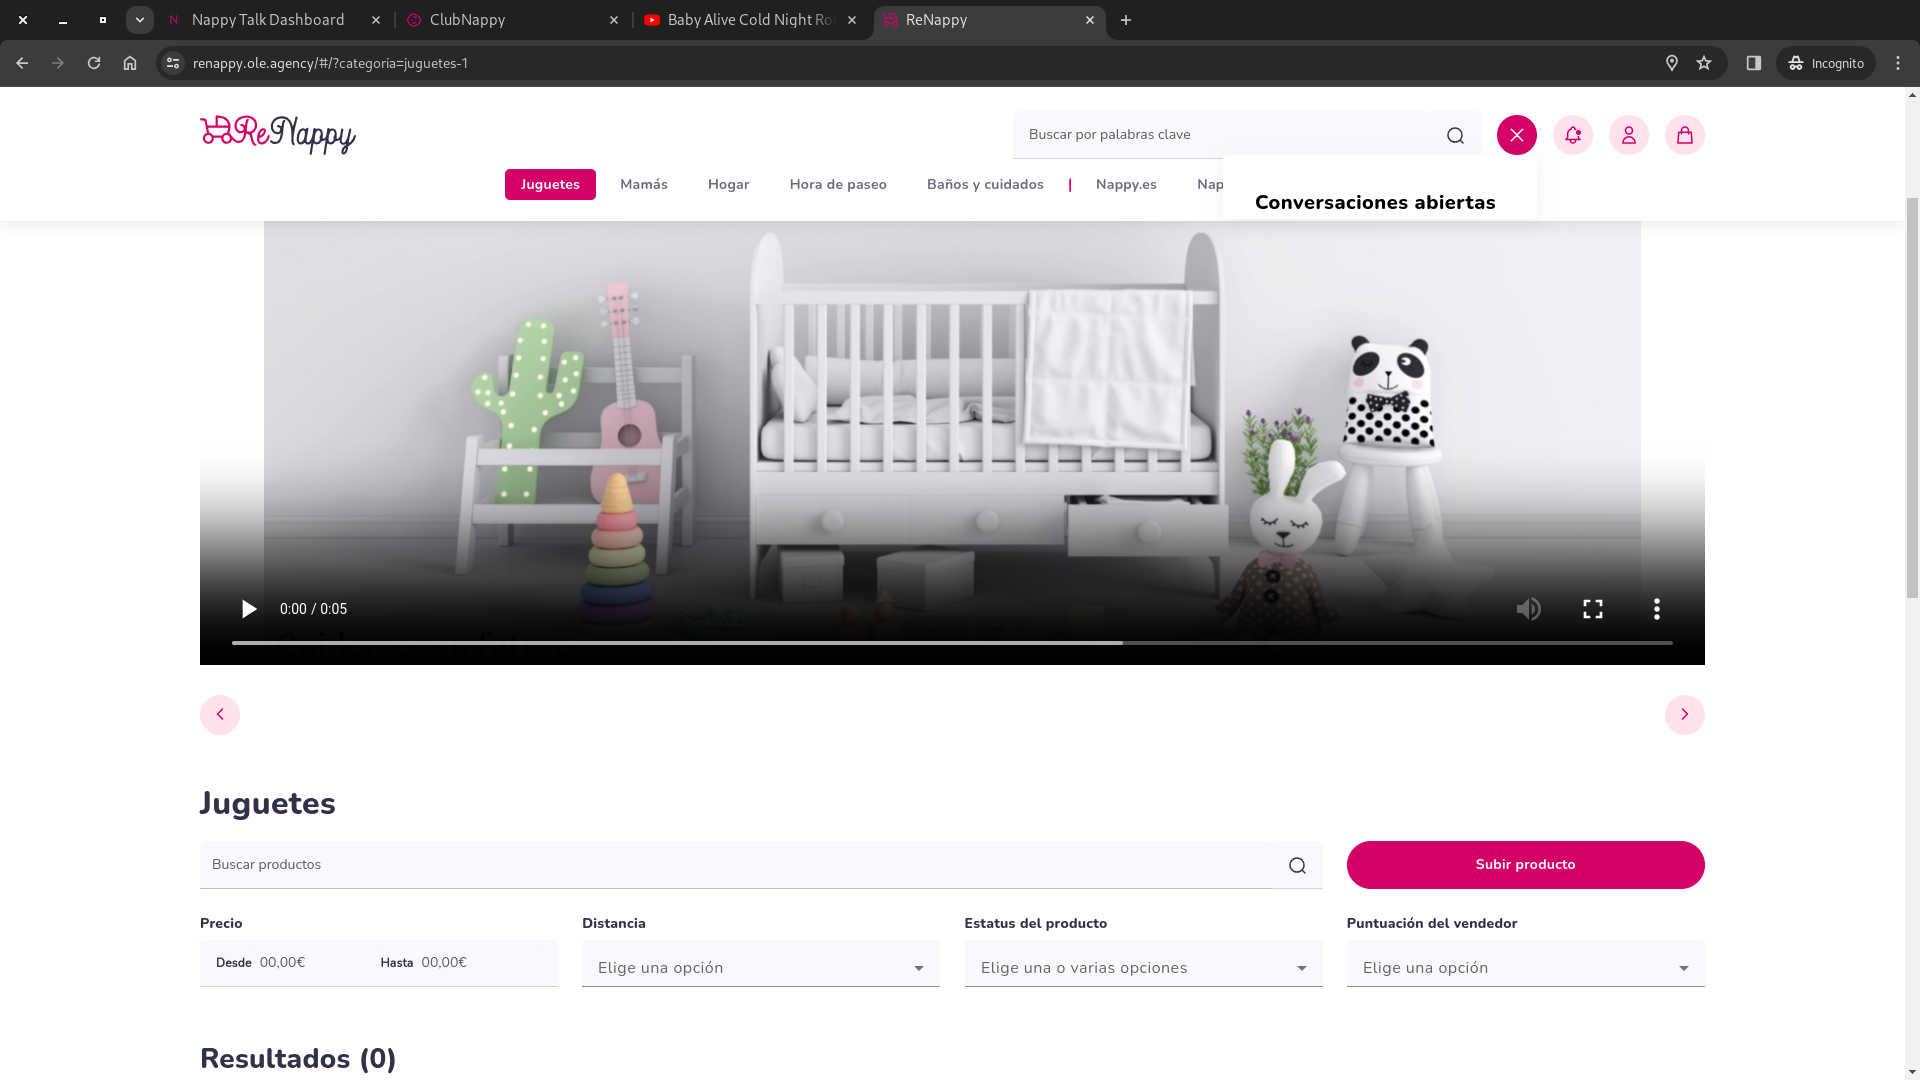The image size is (1920, 1080).
Task: Select the Mamás category menu item
Action: point(643,184)
